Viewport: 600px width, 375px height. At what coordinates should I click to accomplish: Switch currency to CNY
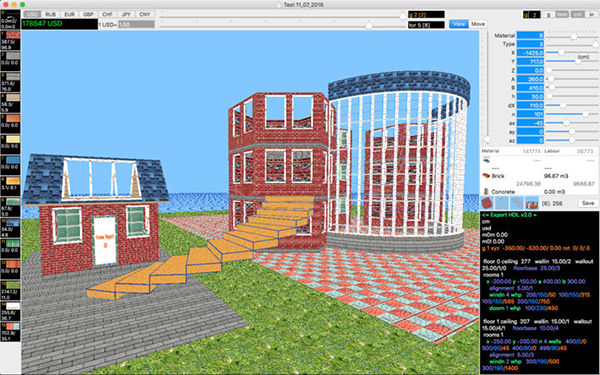[145, 14]
